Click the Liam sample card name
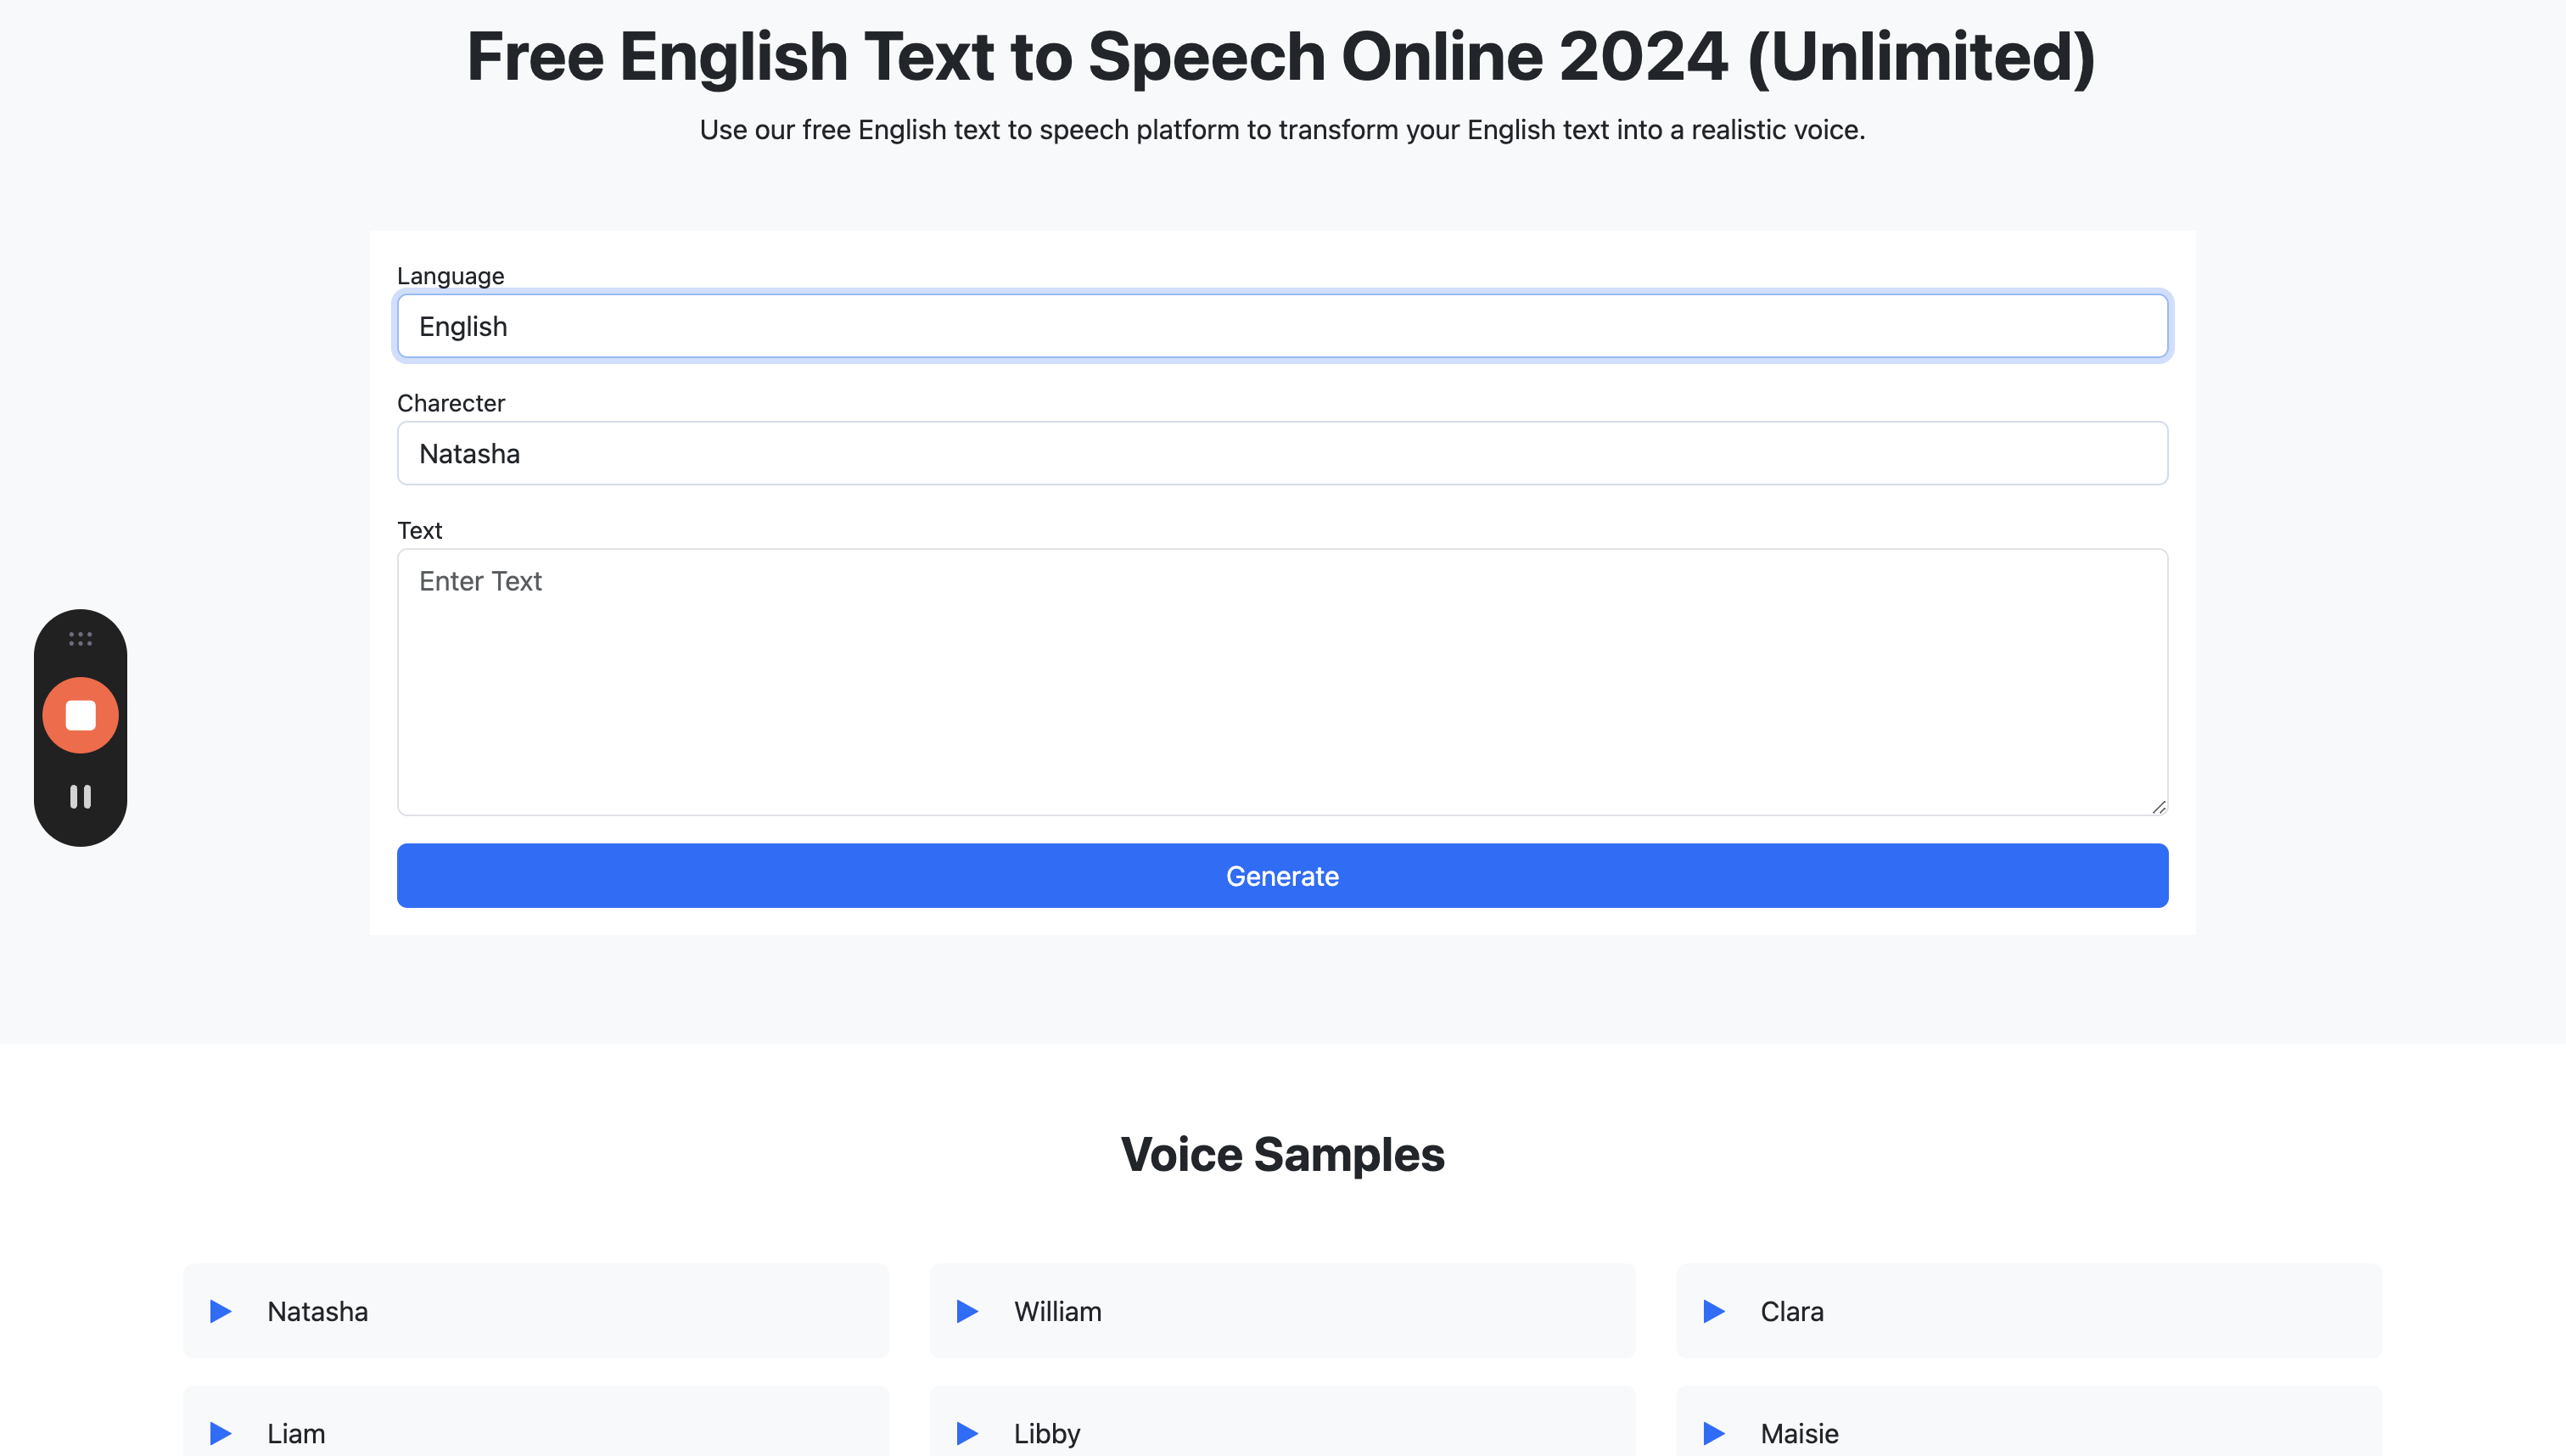The image size is (2566, 1456). [x=296, y=1433]
